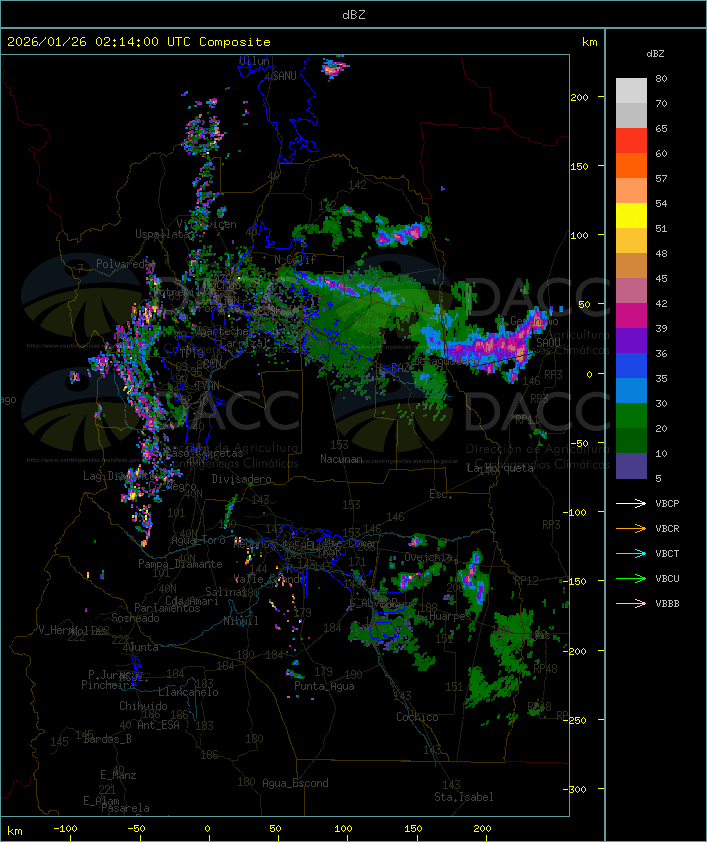Click the Punta_Agua map label

tap(324, 686)
